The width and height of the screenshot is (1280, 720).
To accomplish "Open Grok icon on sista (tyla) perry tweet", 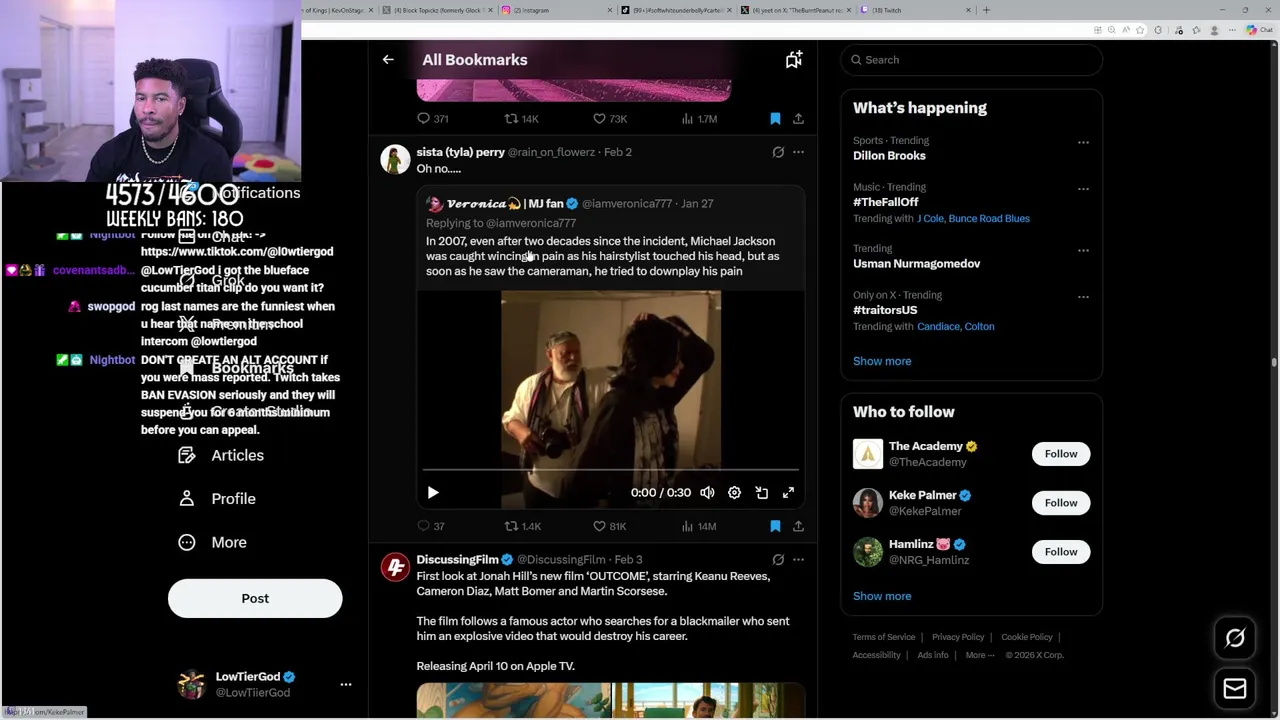I will click(x=778, y=152).
